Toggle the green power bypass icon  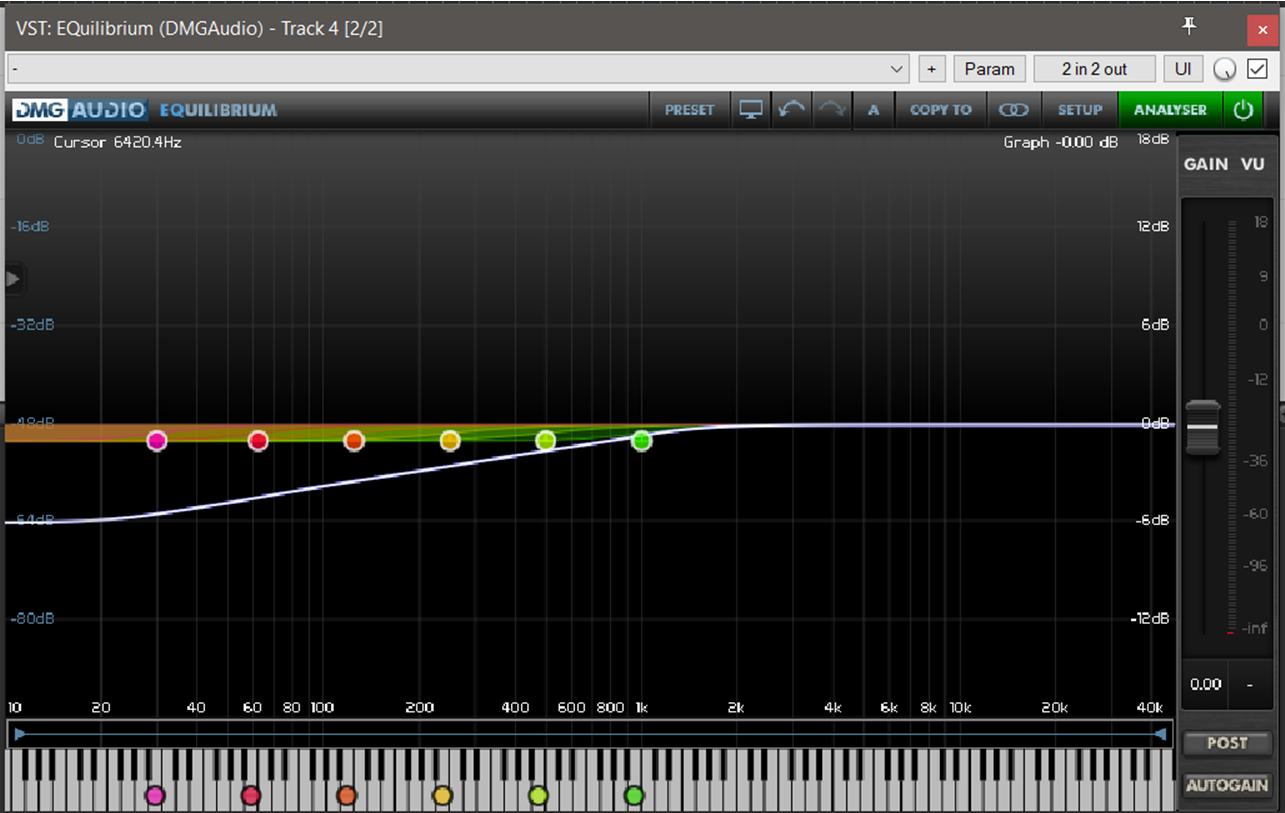(x=1243, y=110)
